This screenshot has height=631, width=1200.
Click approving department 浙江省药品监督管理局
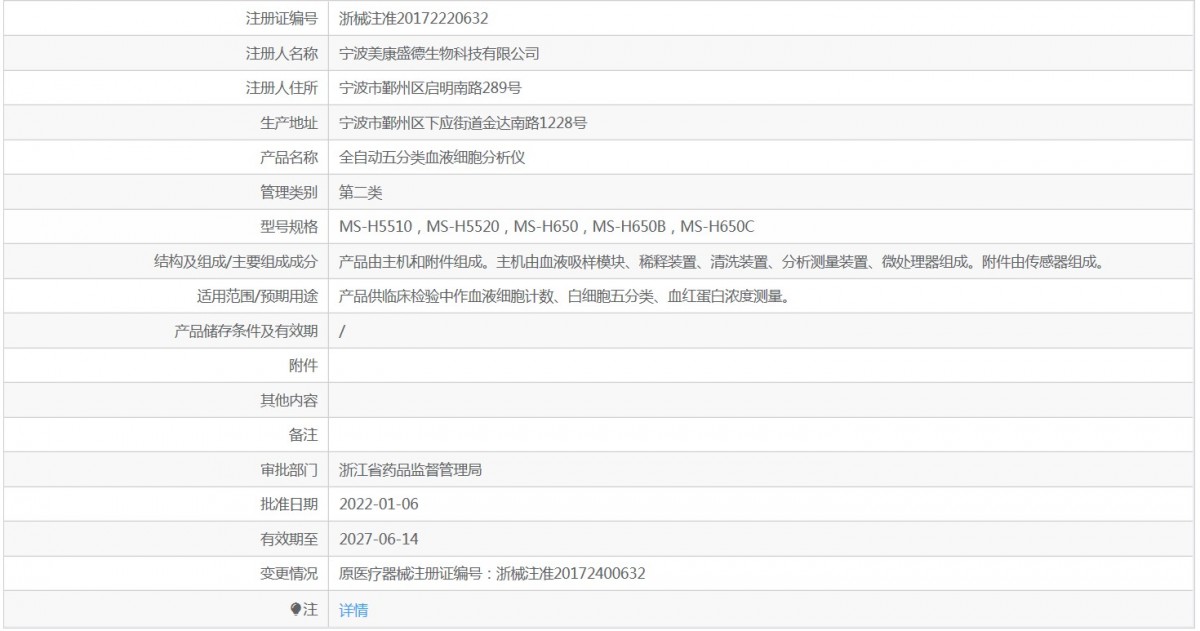coord(411,469)
